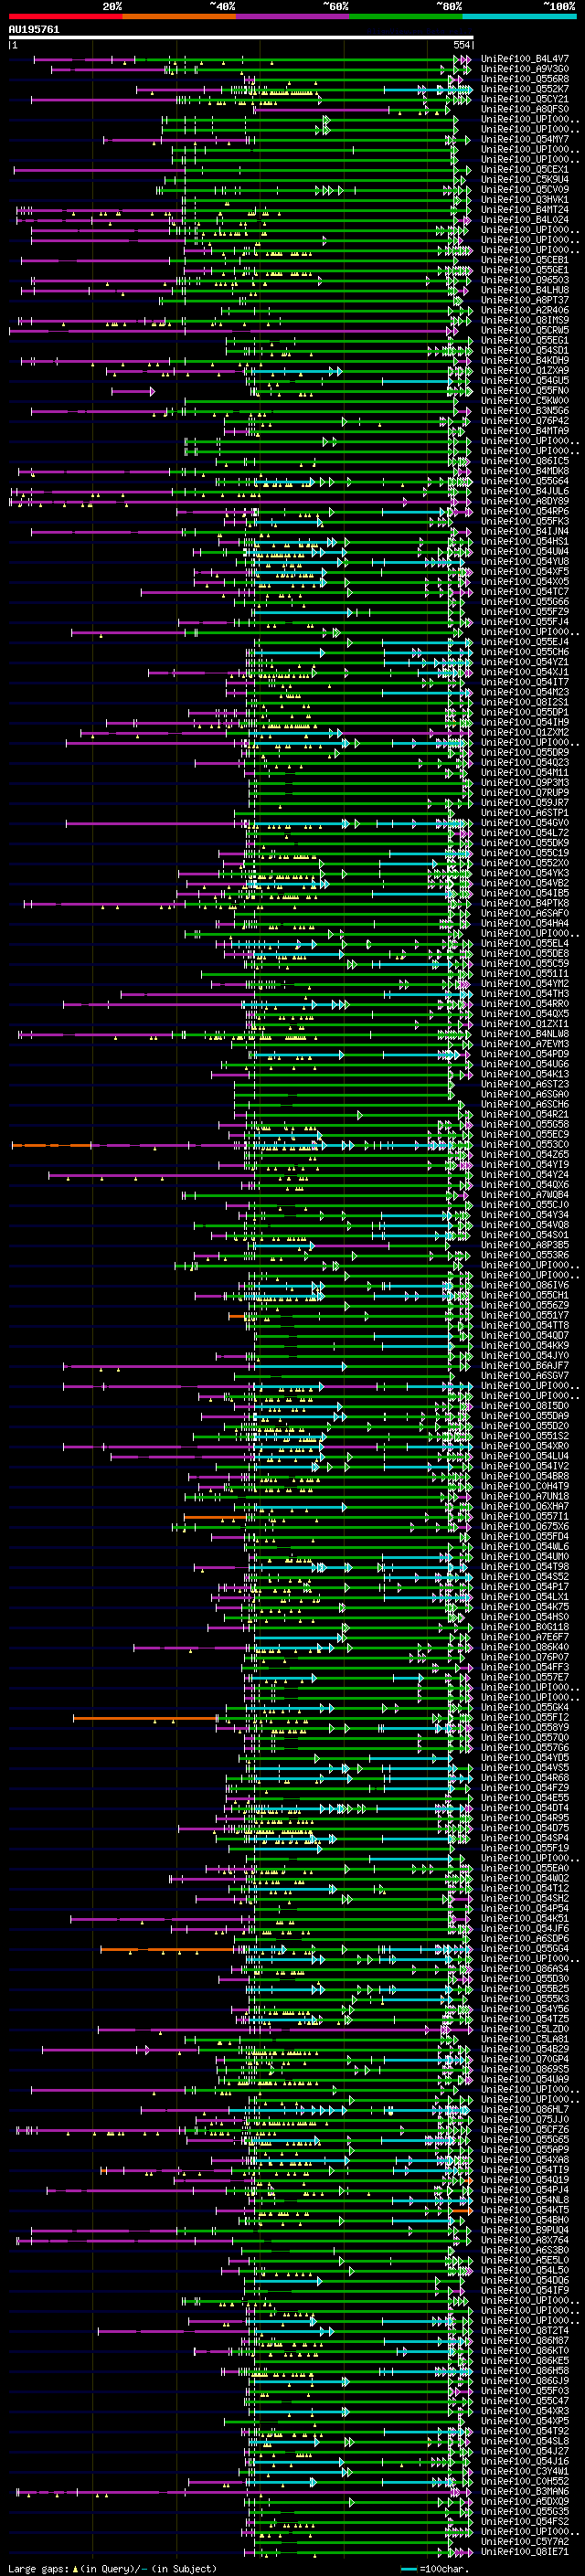Click the red 20% identity legend bar
The width and height of the screenshot is (585, 2576).
(65, 17)
